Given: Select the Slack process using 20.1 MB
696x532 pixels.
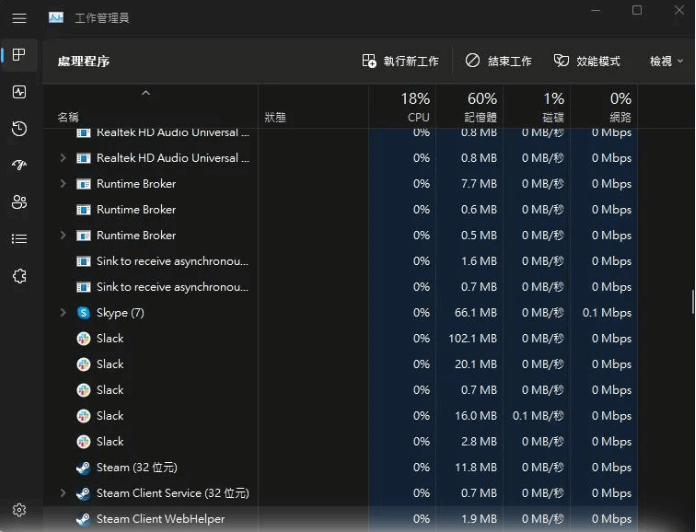Looking at the screenshot, I should (340, 364).
